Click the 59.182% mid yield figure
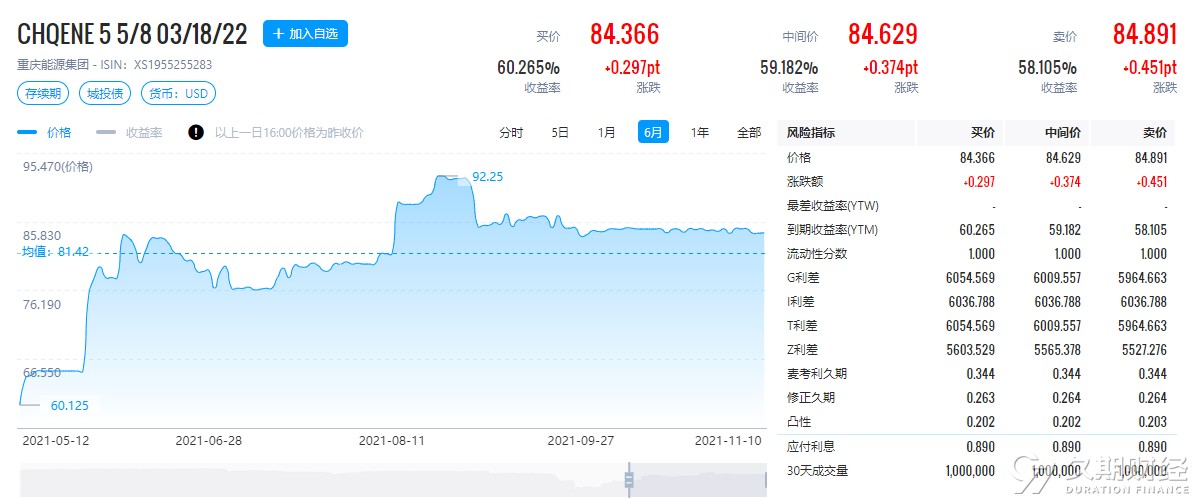 789,68
